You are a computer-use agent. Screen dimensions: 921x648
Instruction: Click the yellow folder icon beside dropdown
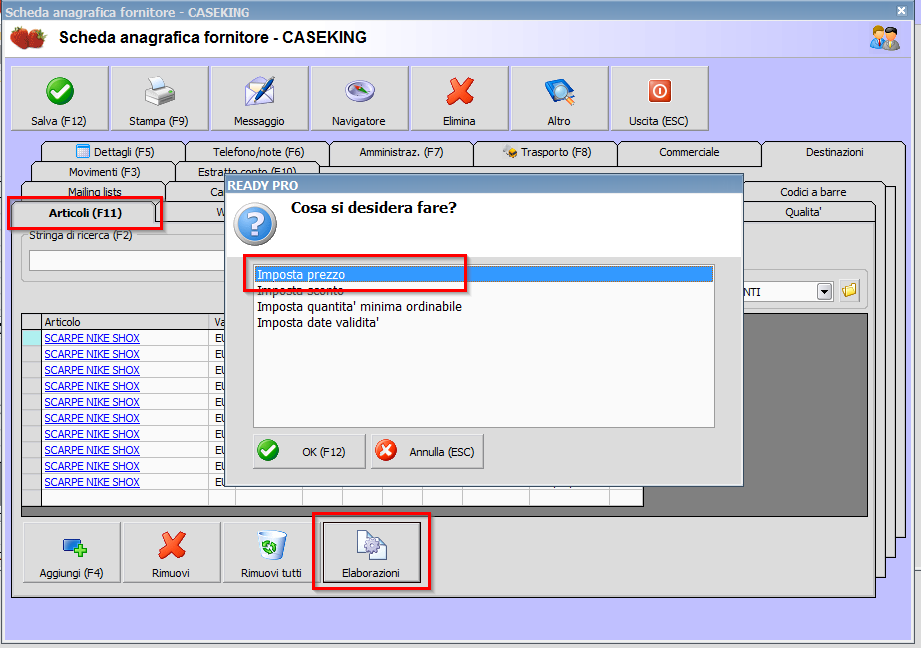(849, 290)
